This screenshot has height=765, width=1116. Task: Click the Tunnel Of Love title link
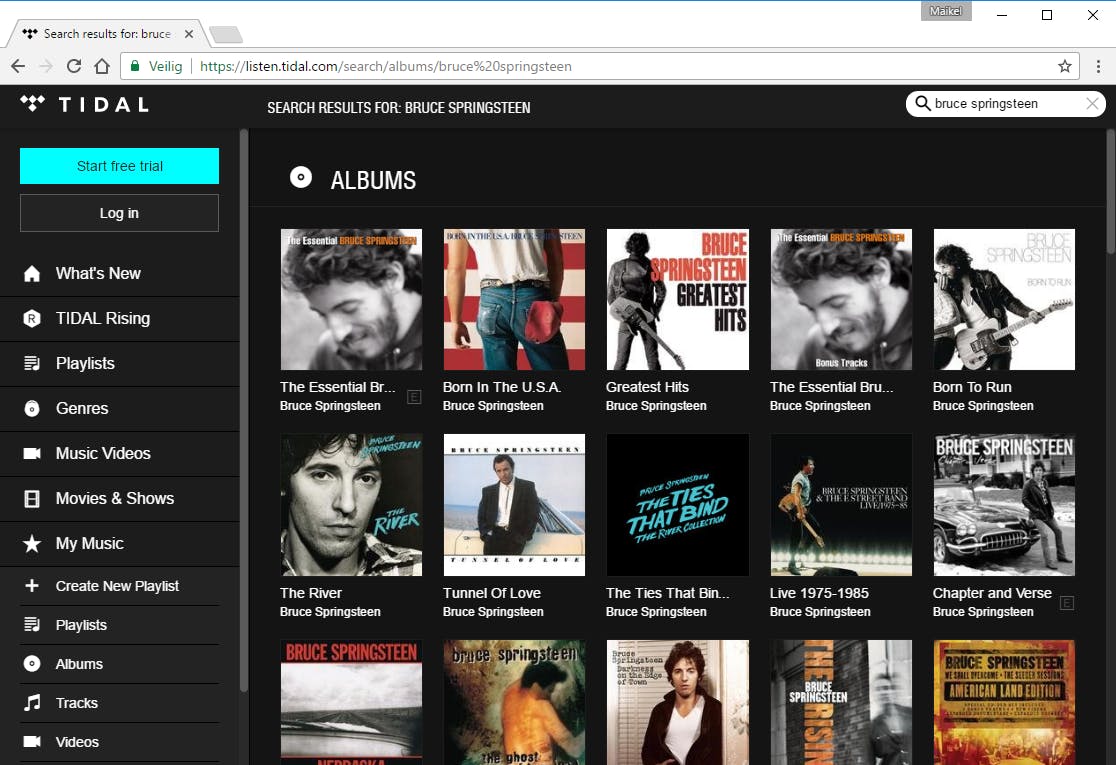pyautogui.click(x=492, y=593)
